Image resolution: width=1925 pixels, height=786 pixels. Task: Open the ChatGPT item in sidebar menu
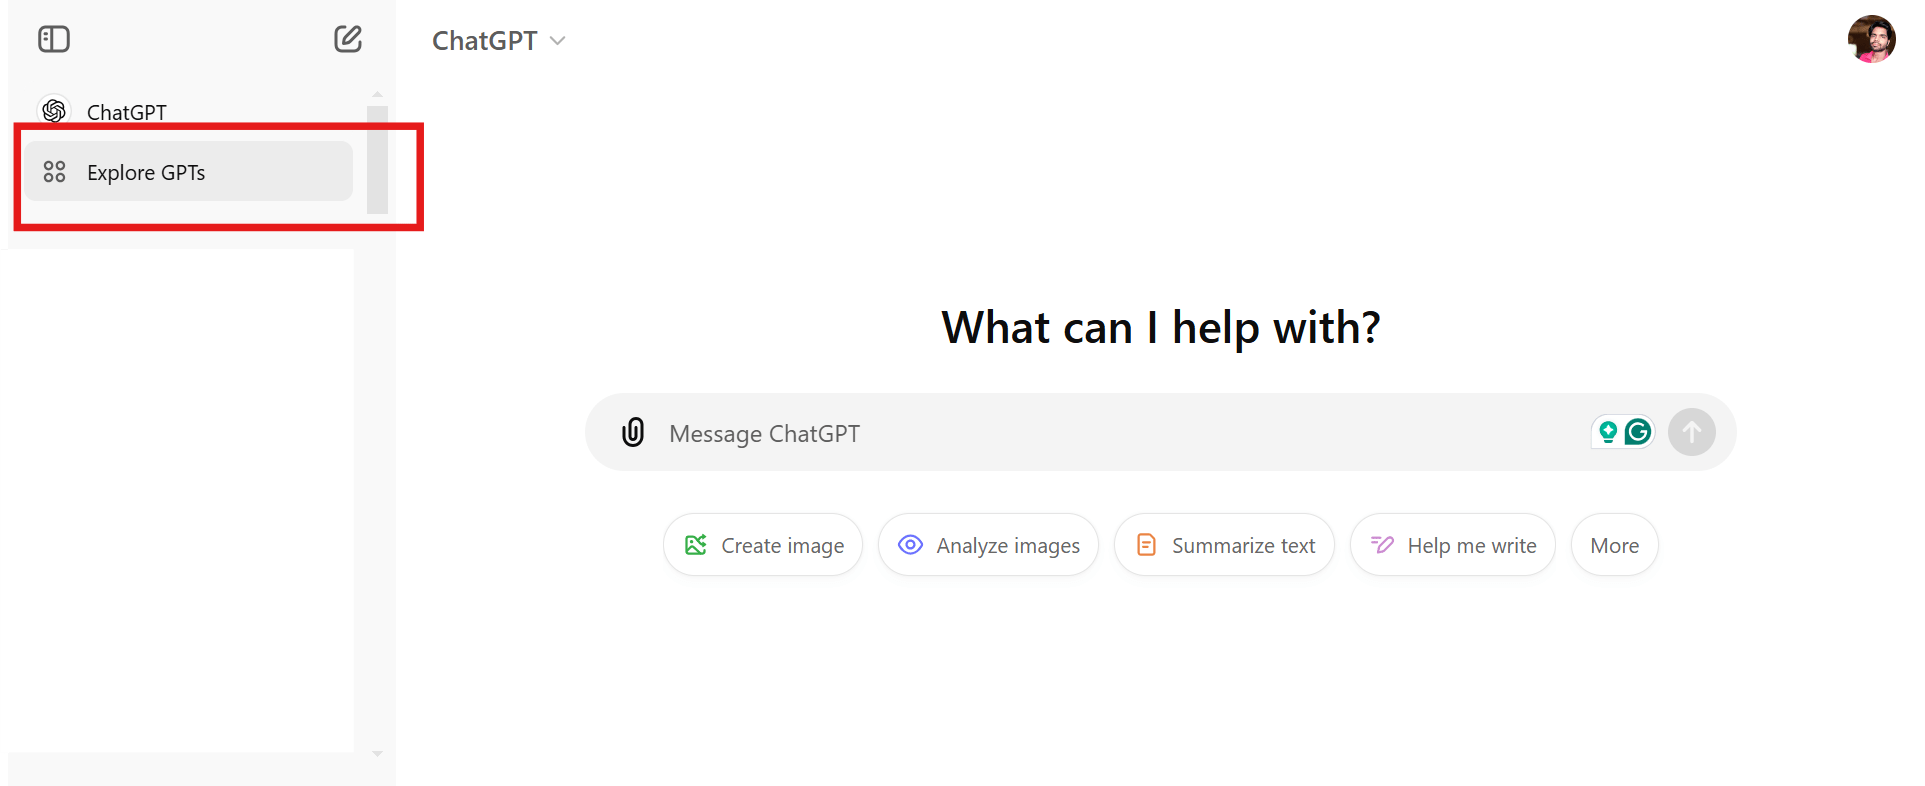(126, 111)
